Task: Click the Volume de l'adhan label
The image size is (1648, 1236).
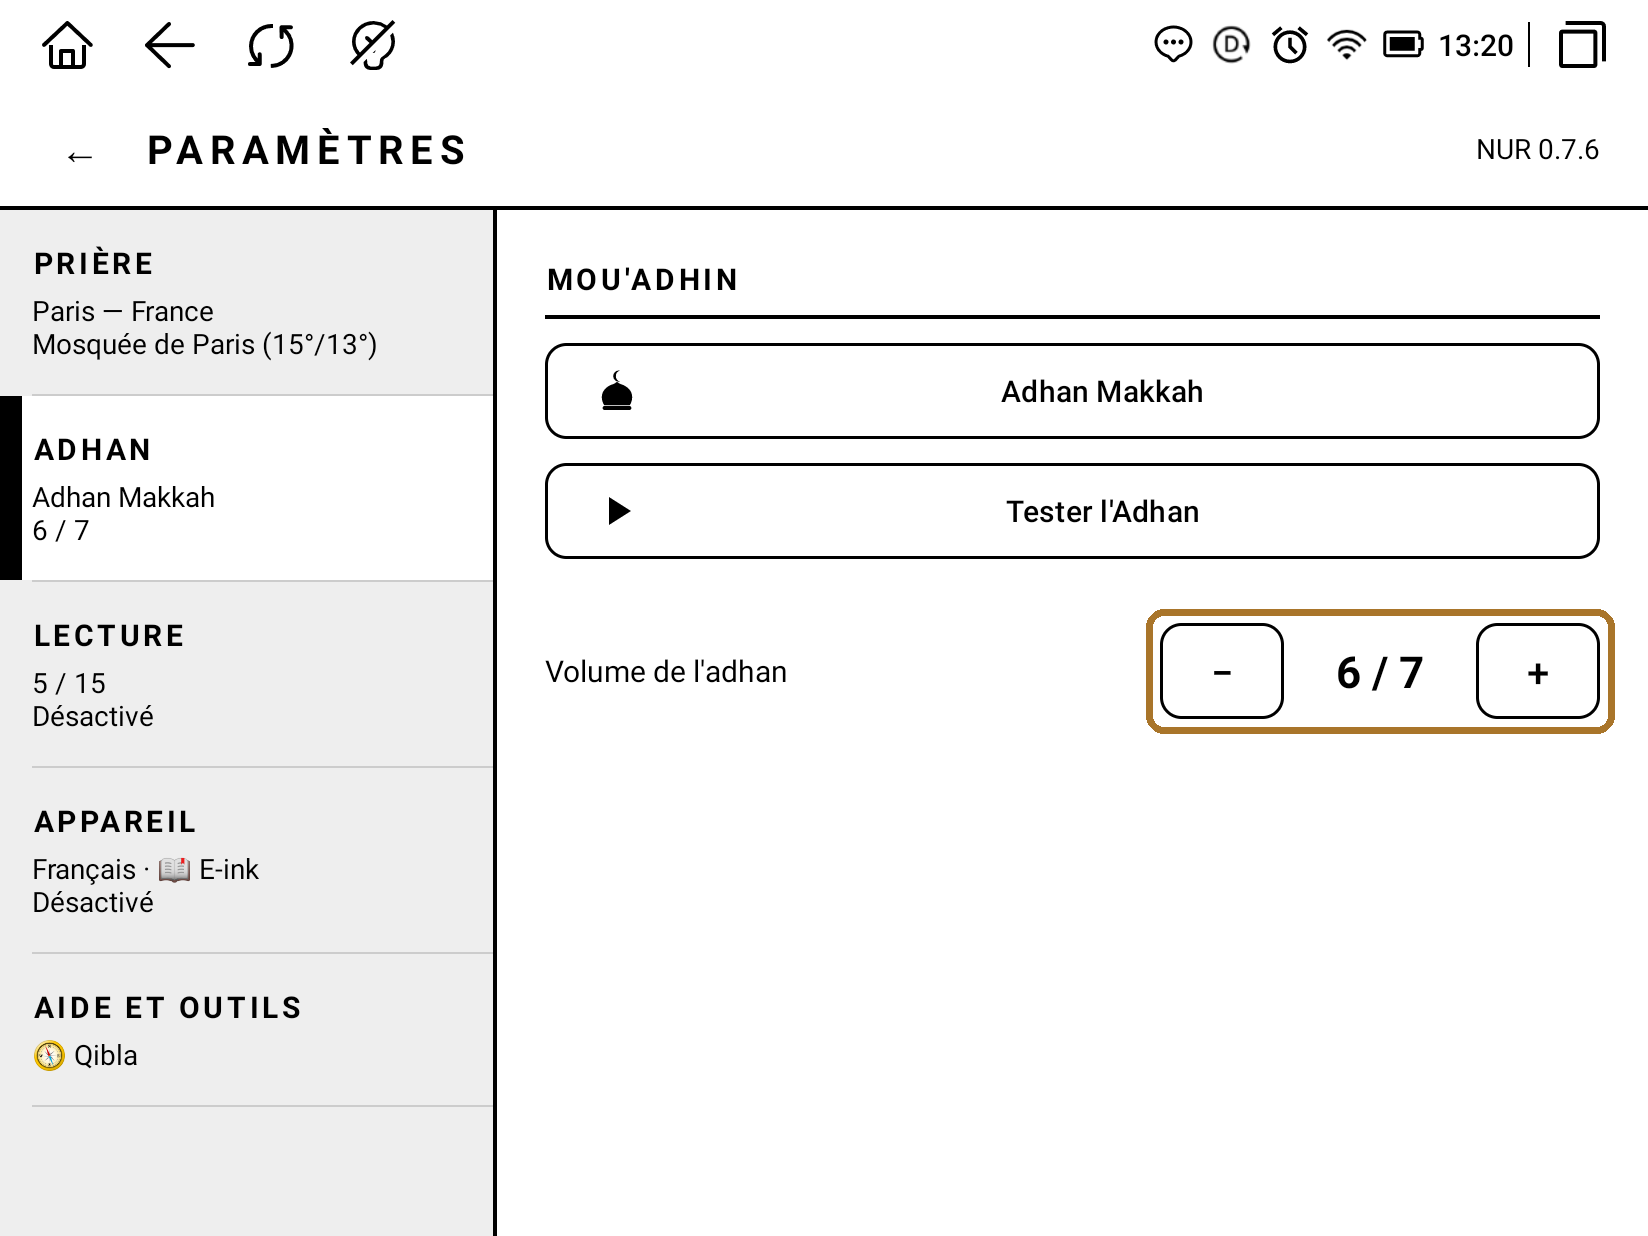Action: [666, 672]
